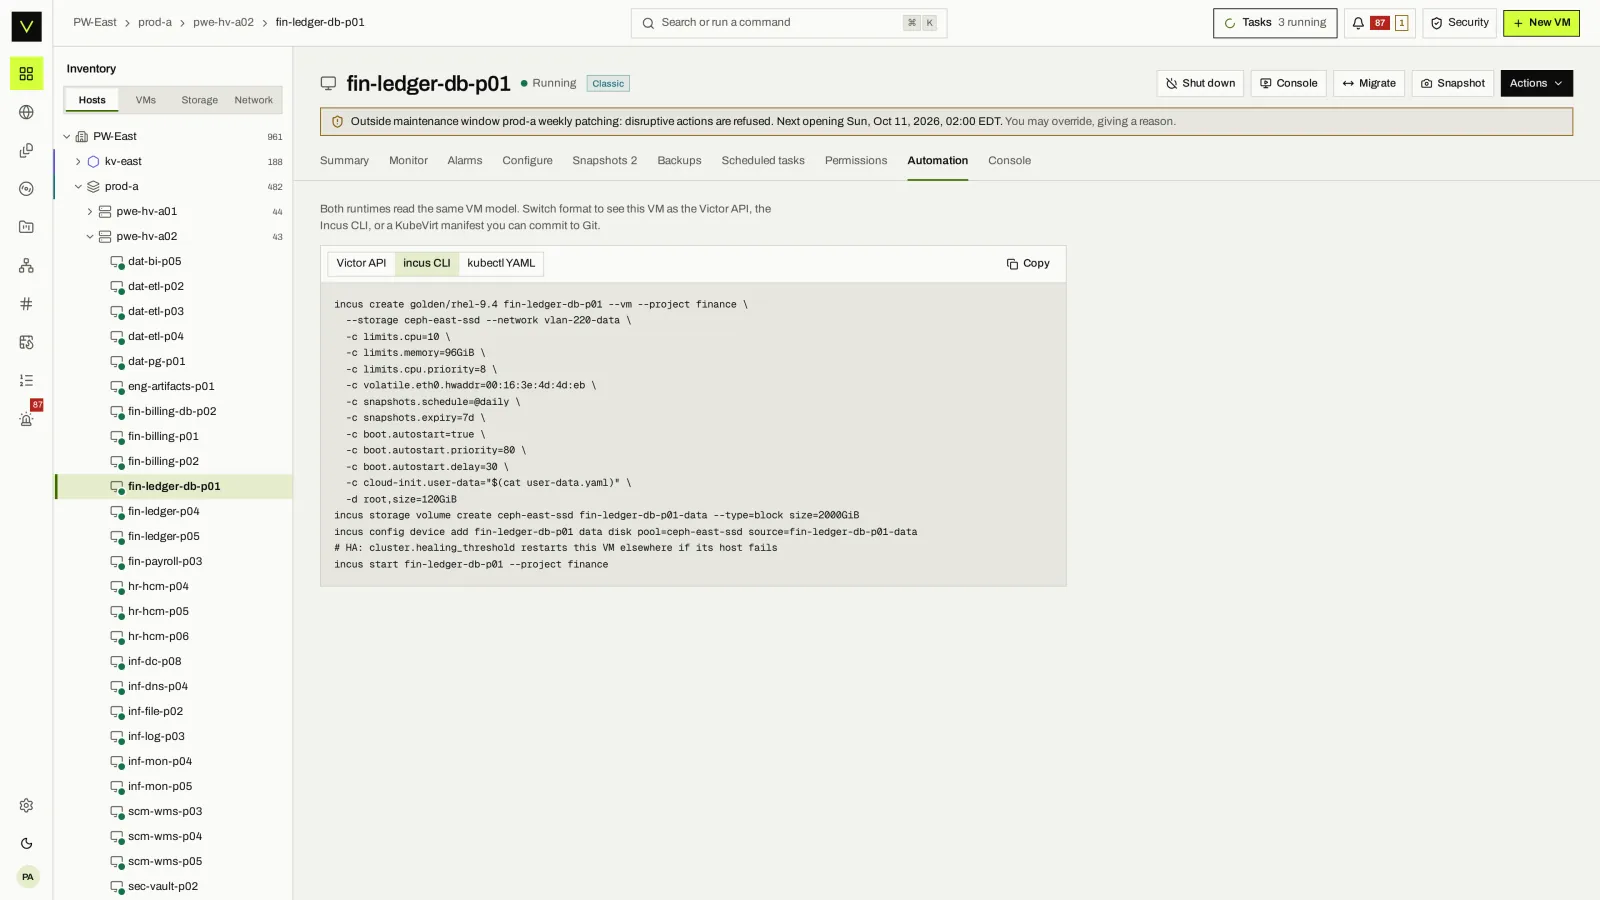Open the Scheduled tasks tab
The width and height of the screenshot is (1600, 900).
(763, 161)
